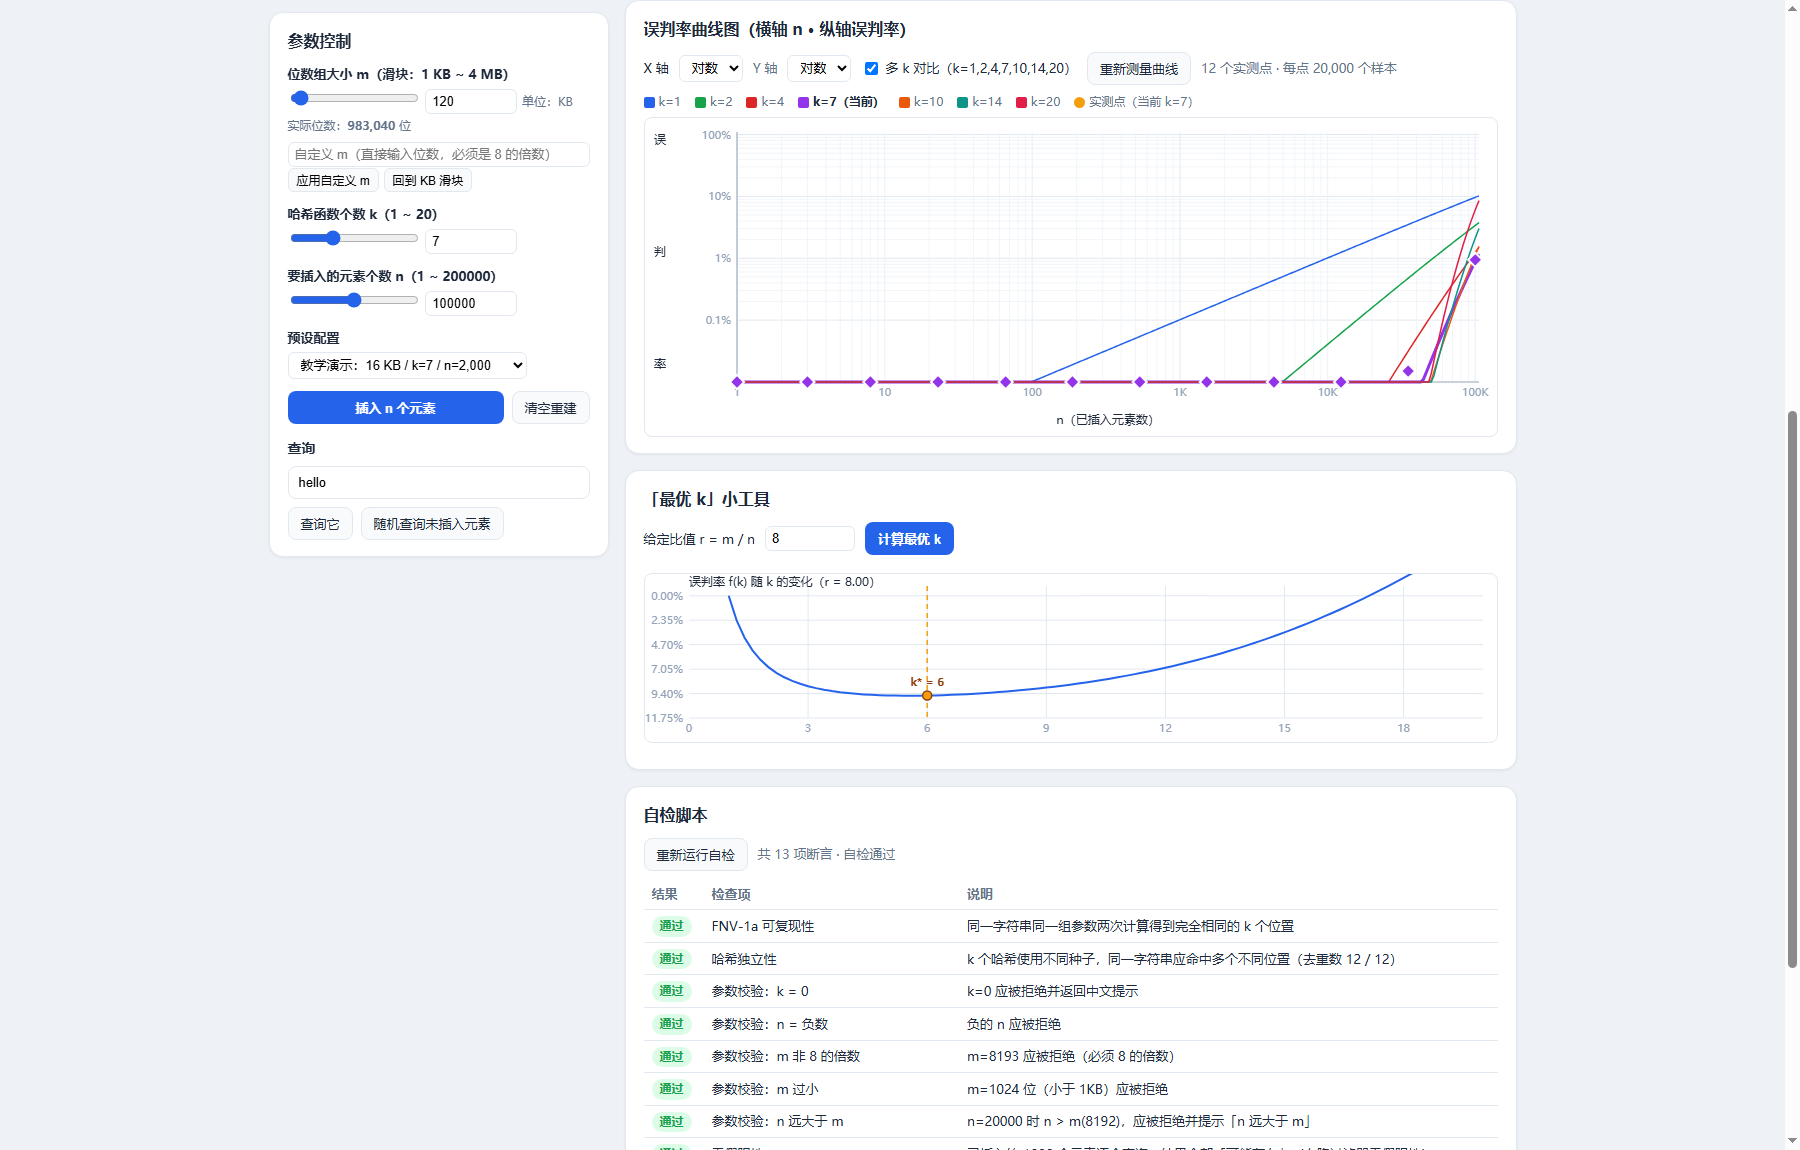Click the 重新运行自检 button

695,855
